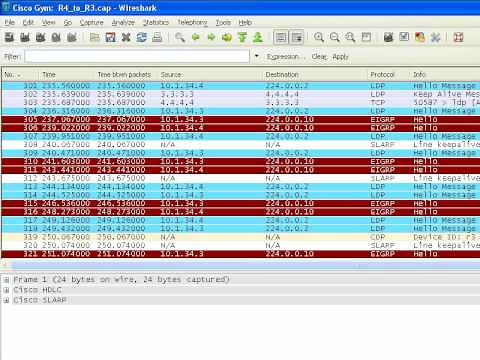Open Display Filters toolbar icon
480x360 pixels.
coord(404,37)
